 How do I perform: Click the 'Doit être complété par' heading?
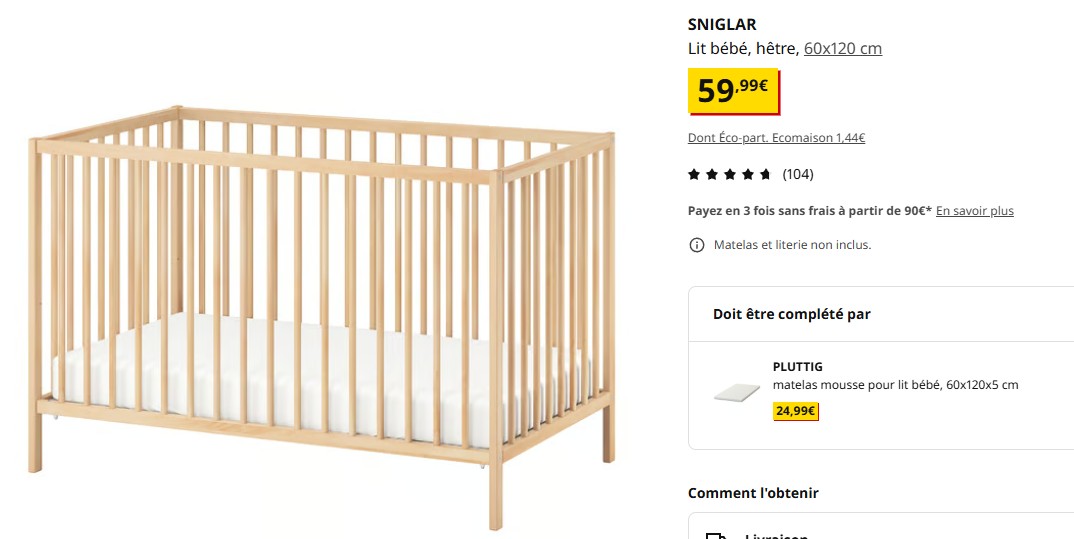click(x=791, y=314)
